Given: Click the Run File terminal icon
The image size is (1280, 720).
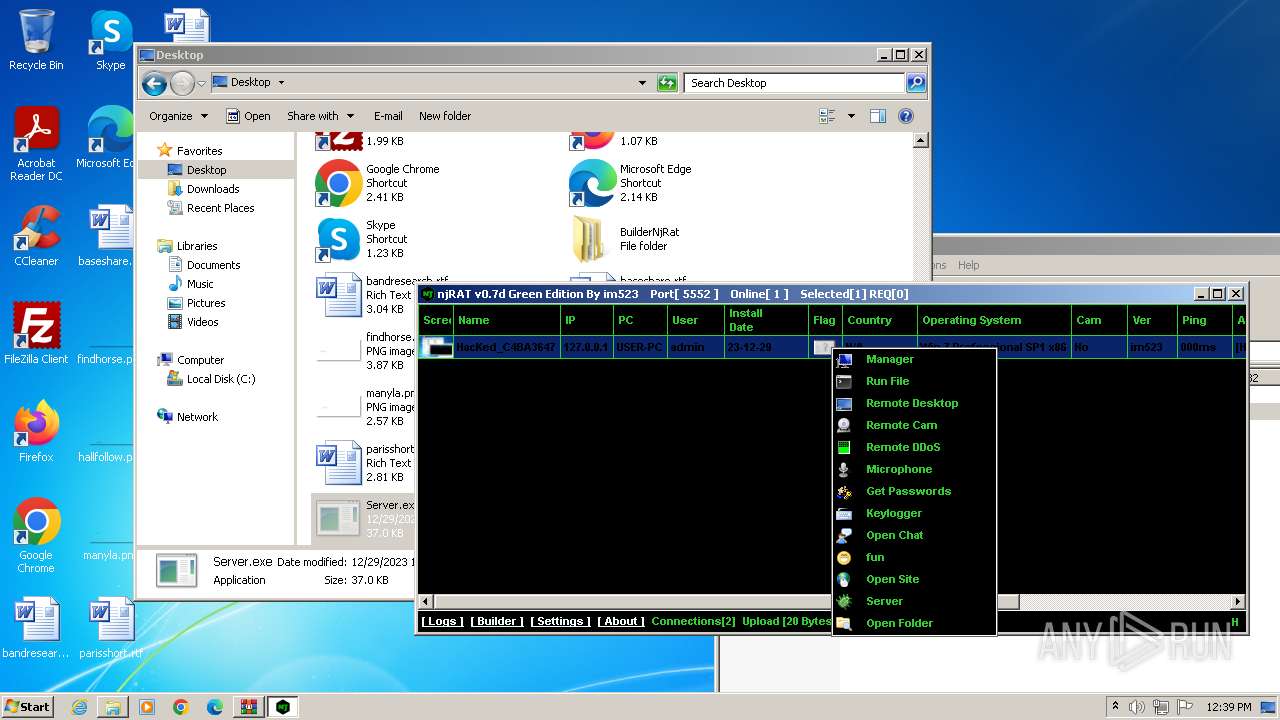Looking at the screenshot, I should tap(845, 381).
